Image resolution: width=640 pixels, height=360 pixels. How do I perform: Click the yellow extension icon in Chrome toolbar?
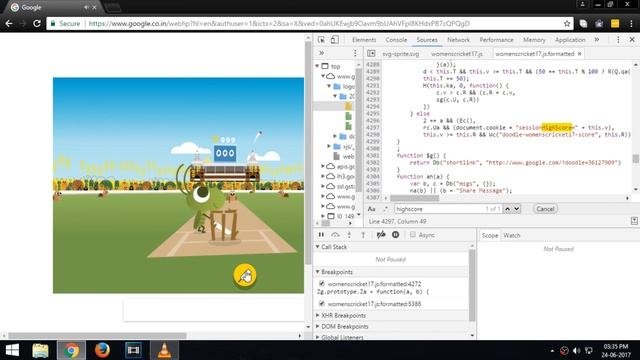[615, 24]
